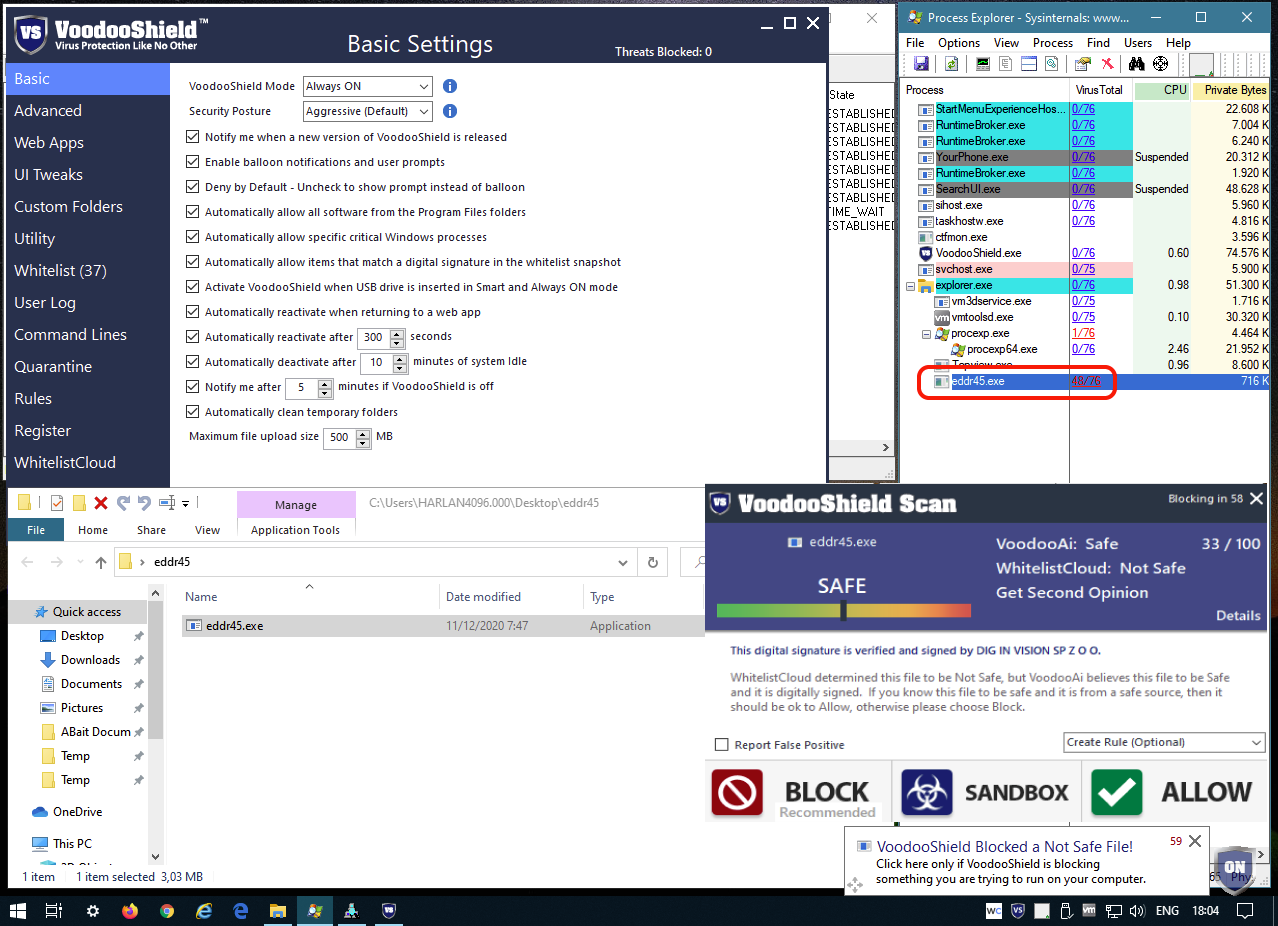Viewport: 1278px width, 926px height.
Task: Click the Refresh Now icon in Process Explorer
Action: (952, 64)
